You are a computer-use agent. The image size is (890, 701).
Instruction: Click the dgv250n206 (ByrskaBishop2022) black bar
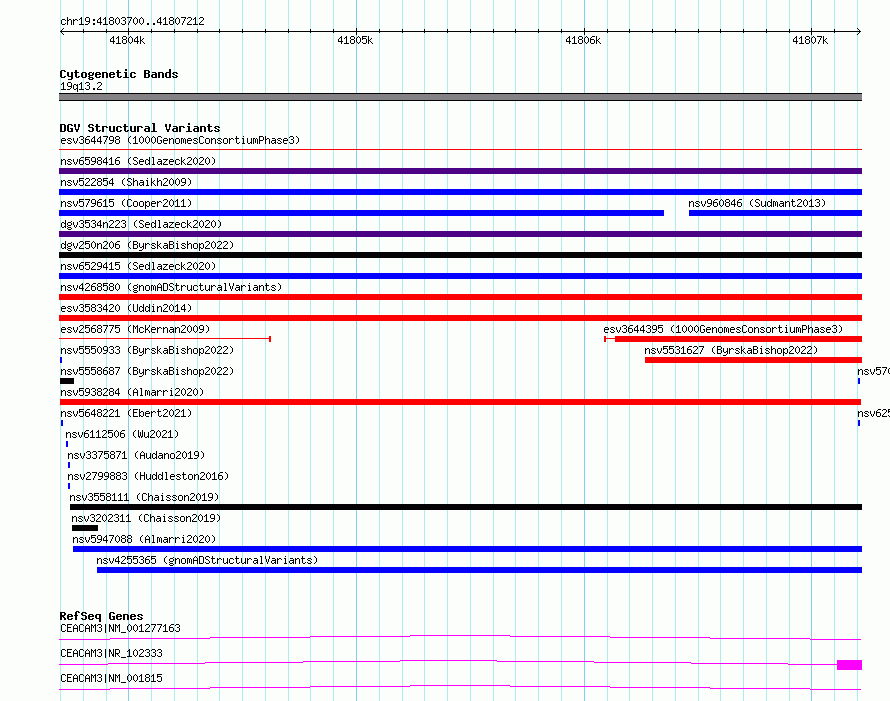pos(460,255)
